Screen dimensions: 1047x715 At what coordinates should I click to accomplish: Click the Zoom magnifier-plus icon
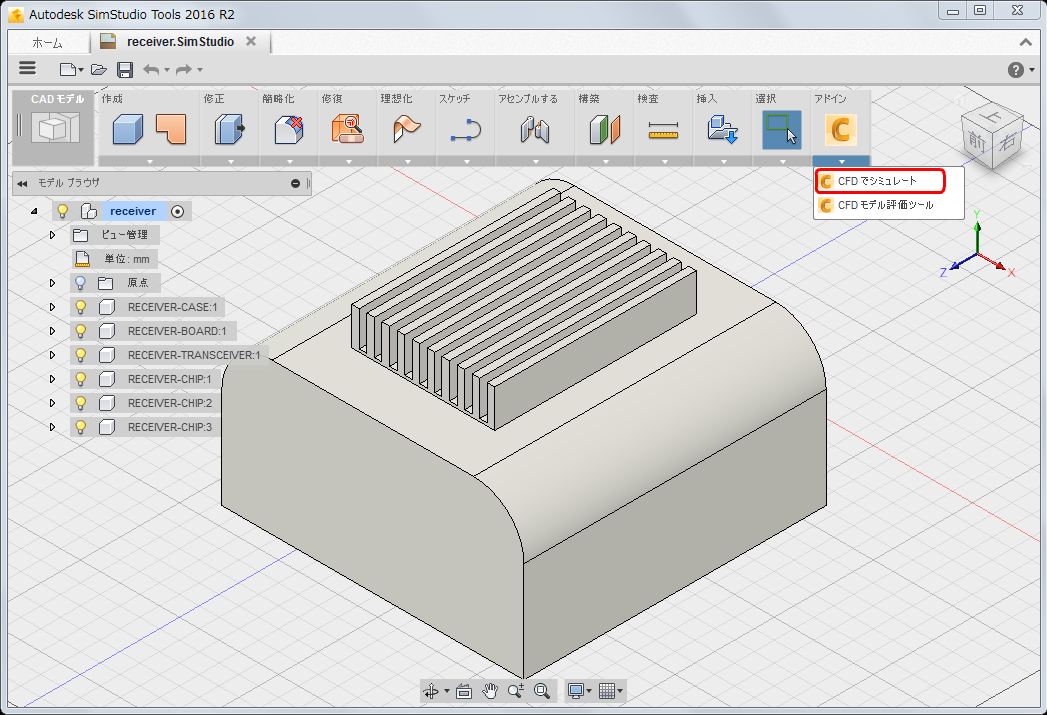tap(515, 691)
